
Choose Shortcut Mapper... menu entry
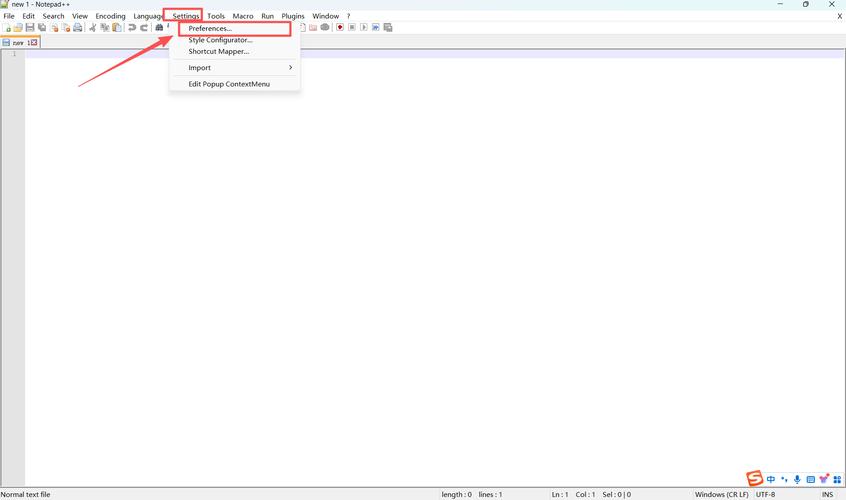219,51
